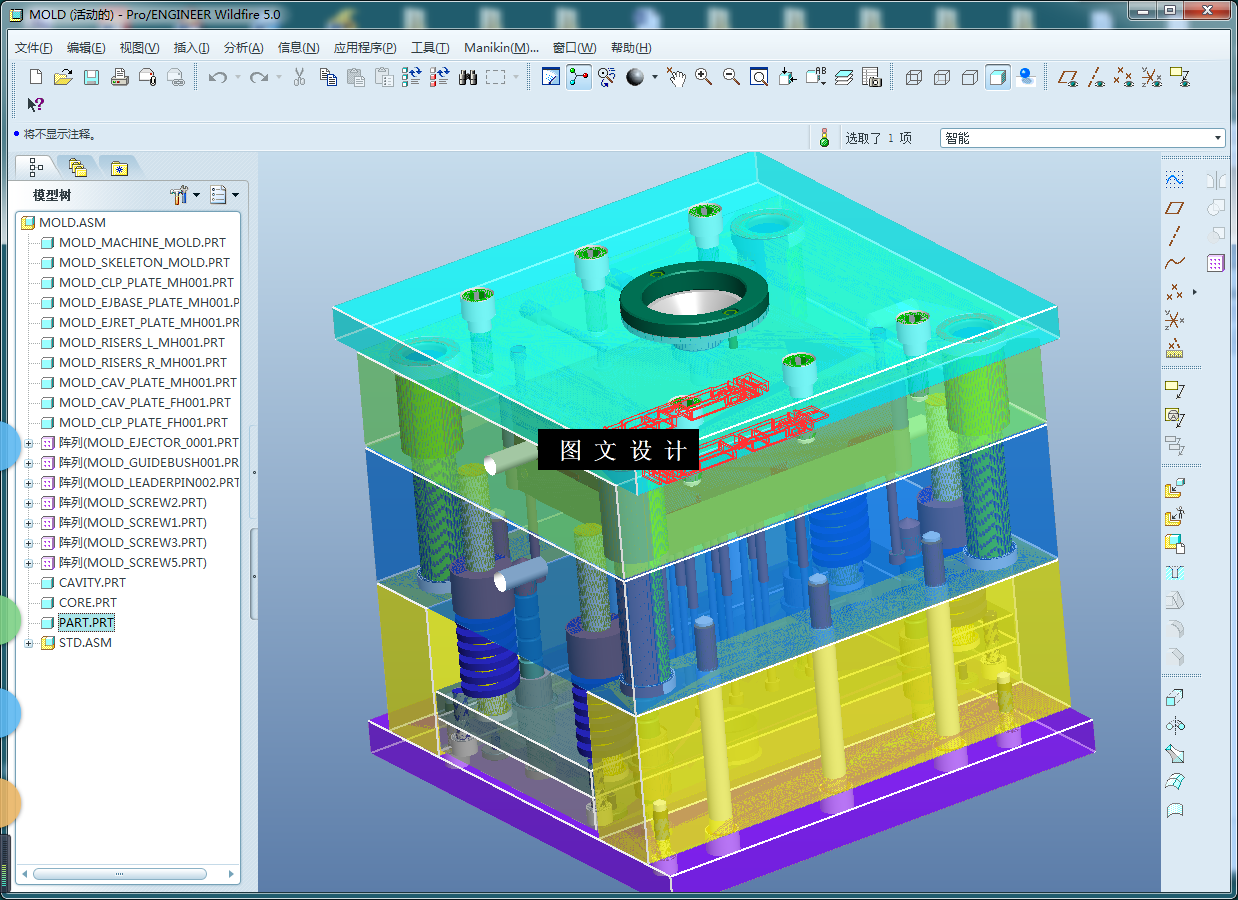
Task: Click the Undo arrow icon
Action: pyautogui.click(x=217, y=77)
